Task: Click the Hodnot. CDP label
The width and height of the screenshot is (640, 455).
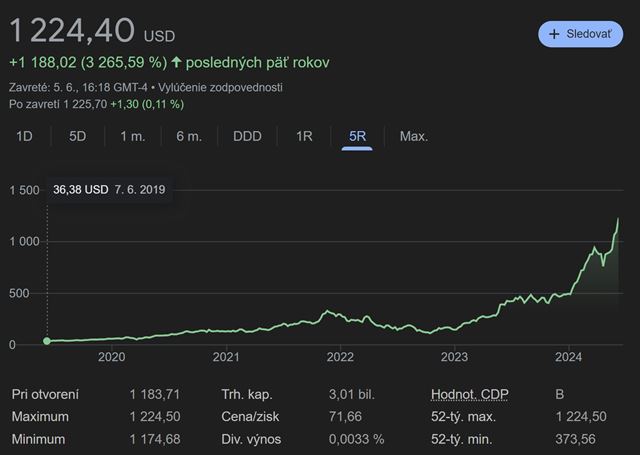Action: [x=470, y=394]
